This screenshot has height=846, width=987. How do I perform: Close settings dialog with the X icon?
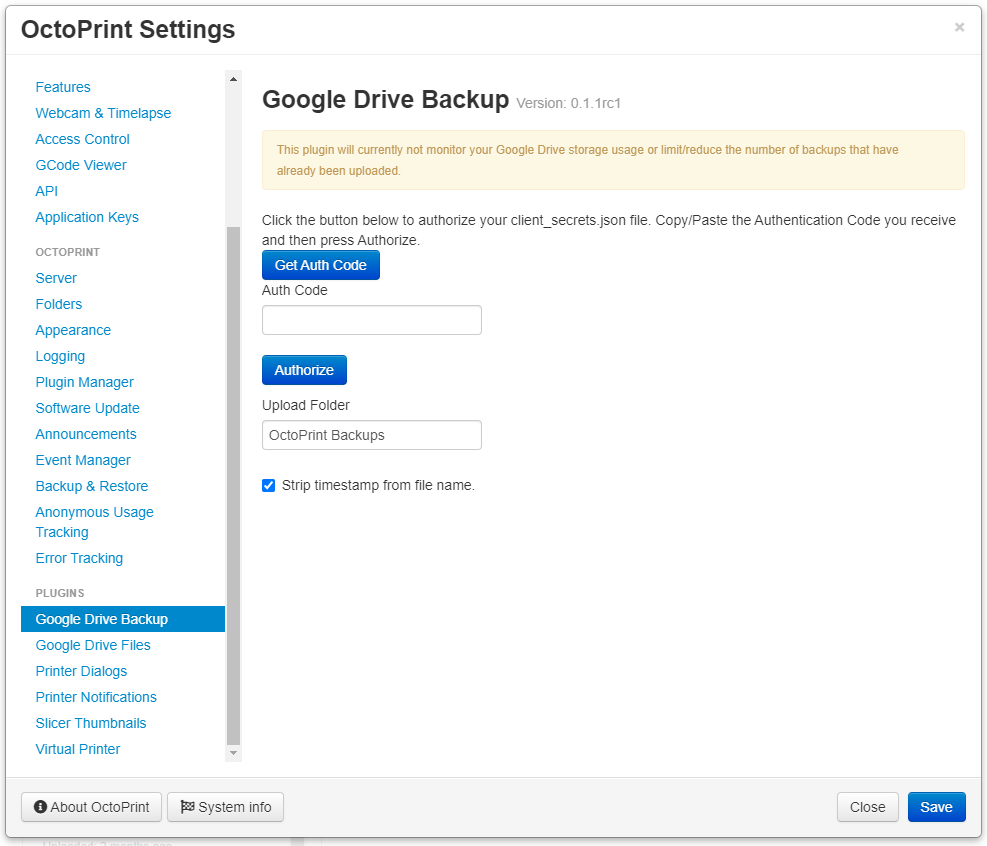point(959,28)
